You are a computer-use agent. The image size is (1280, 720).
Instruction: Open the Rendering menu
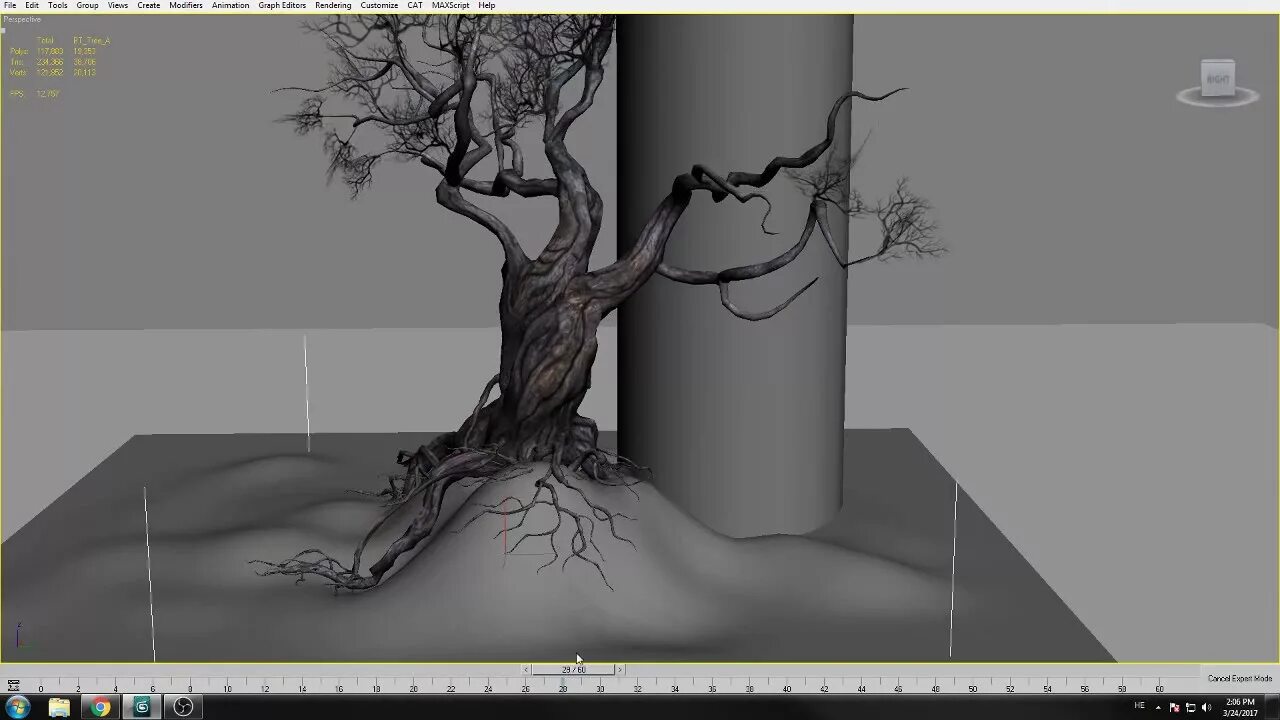[333, 6]
